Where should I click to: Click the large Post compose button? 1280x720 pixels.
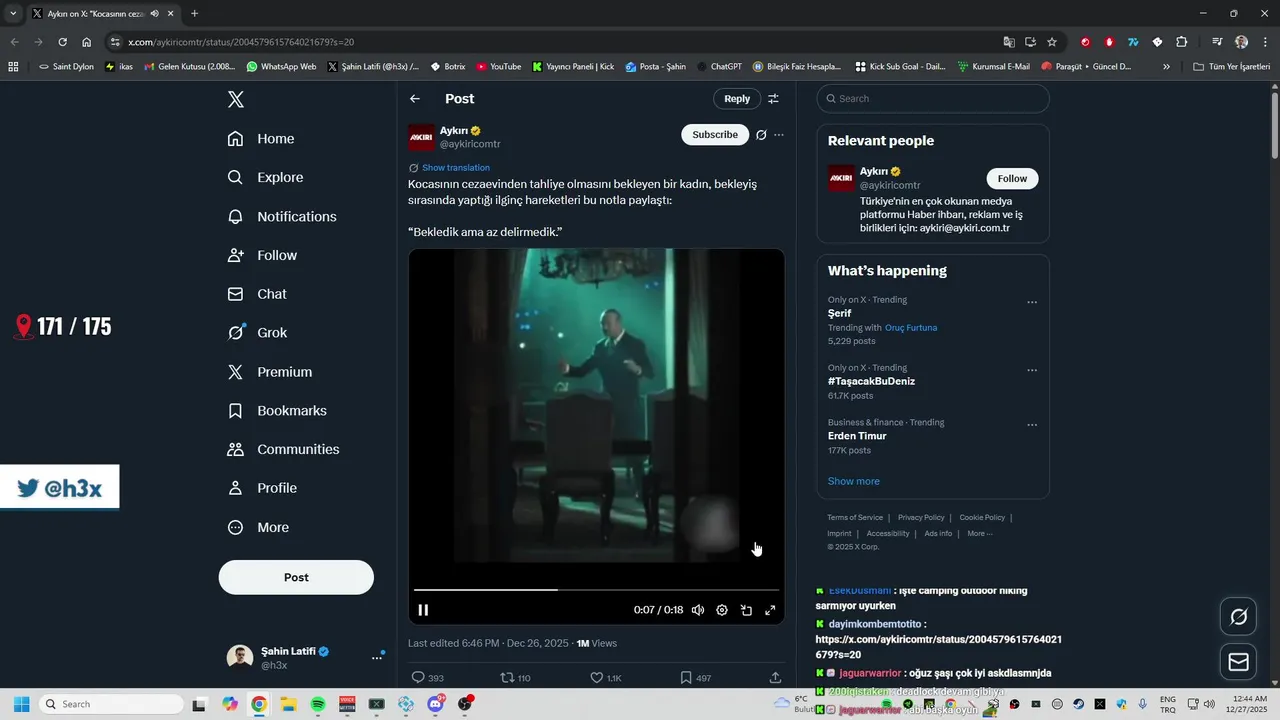pos(296,577)
